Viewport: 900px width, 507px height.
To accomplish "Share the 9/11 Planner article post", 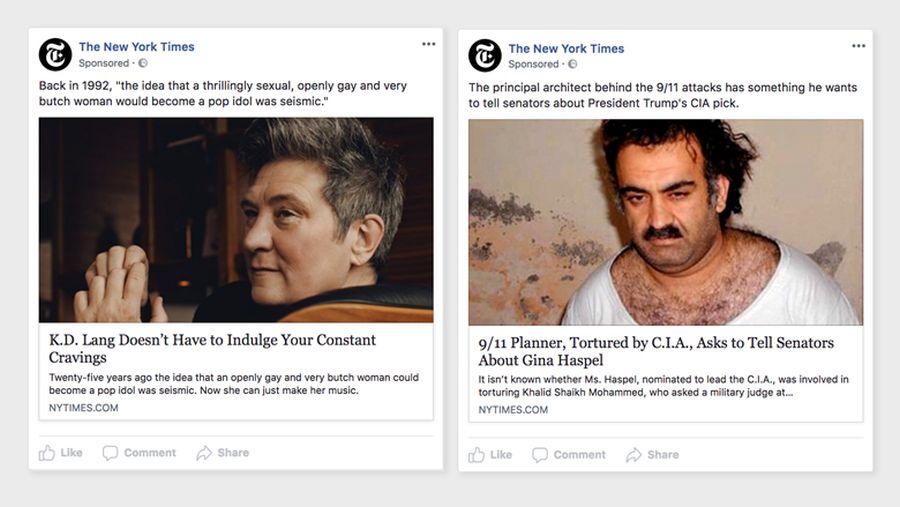I will point(653,455).
